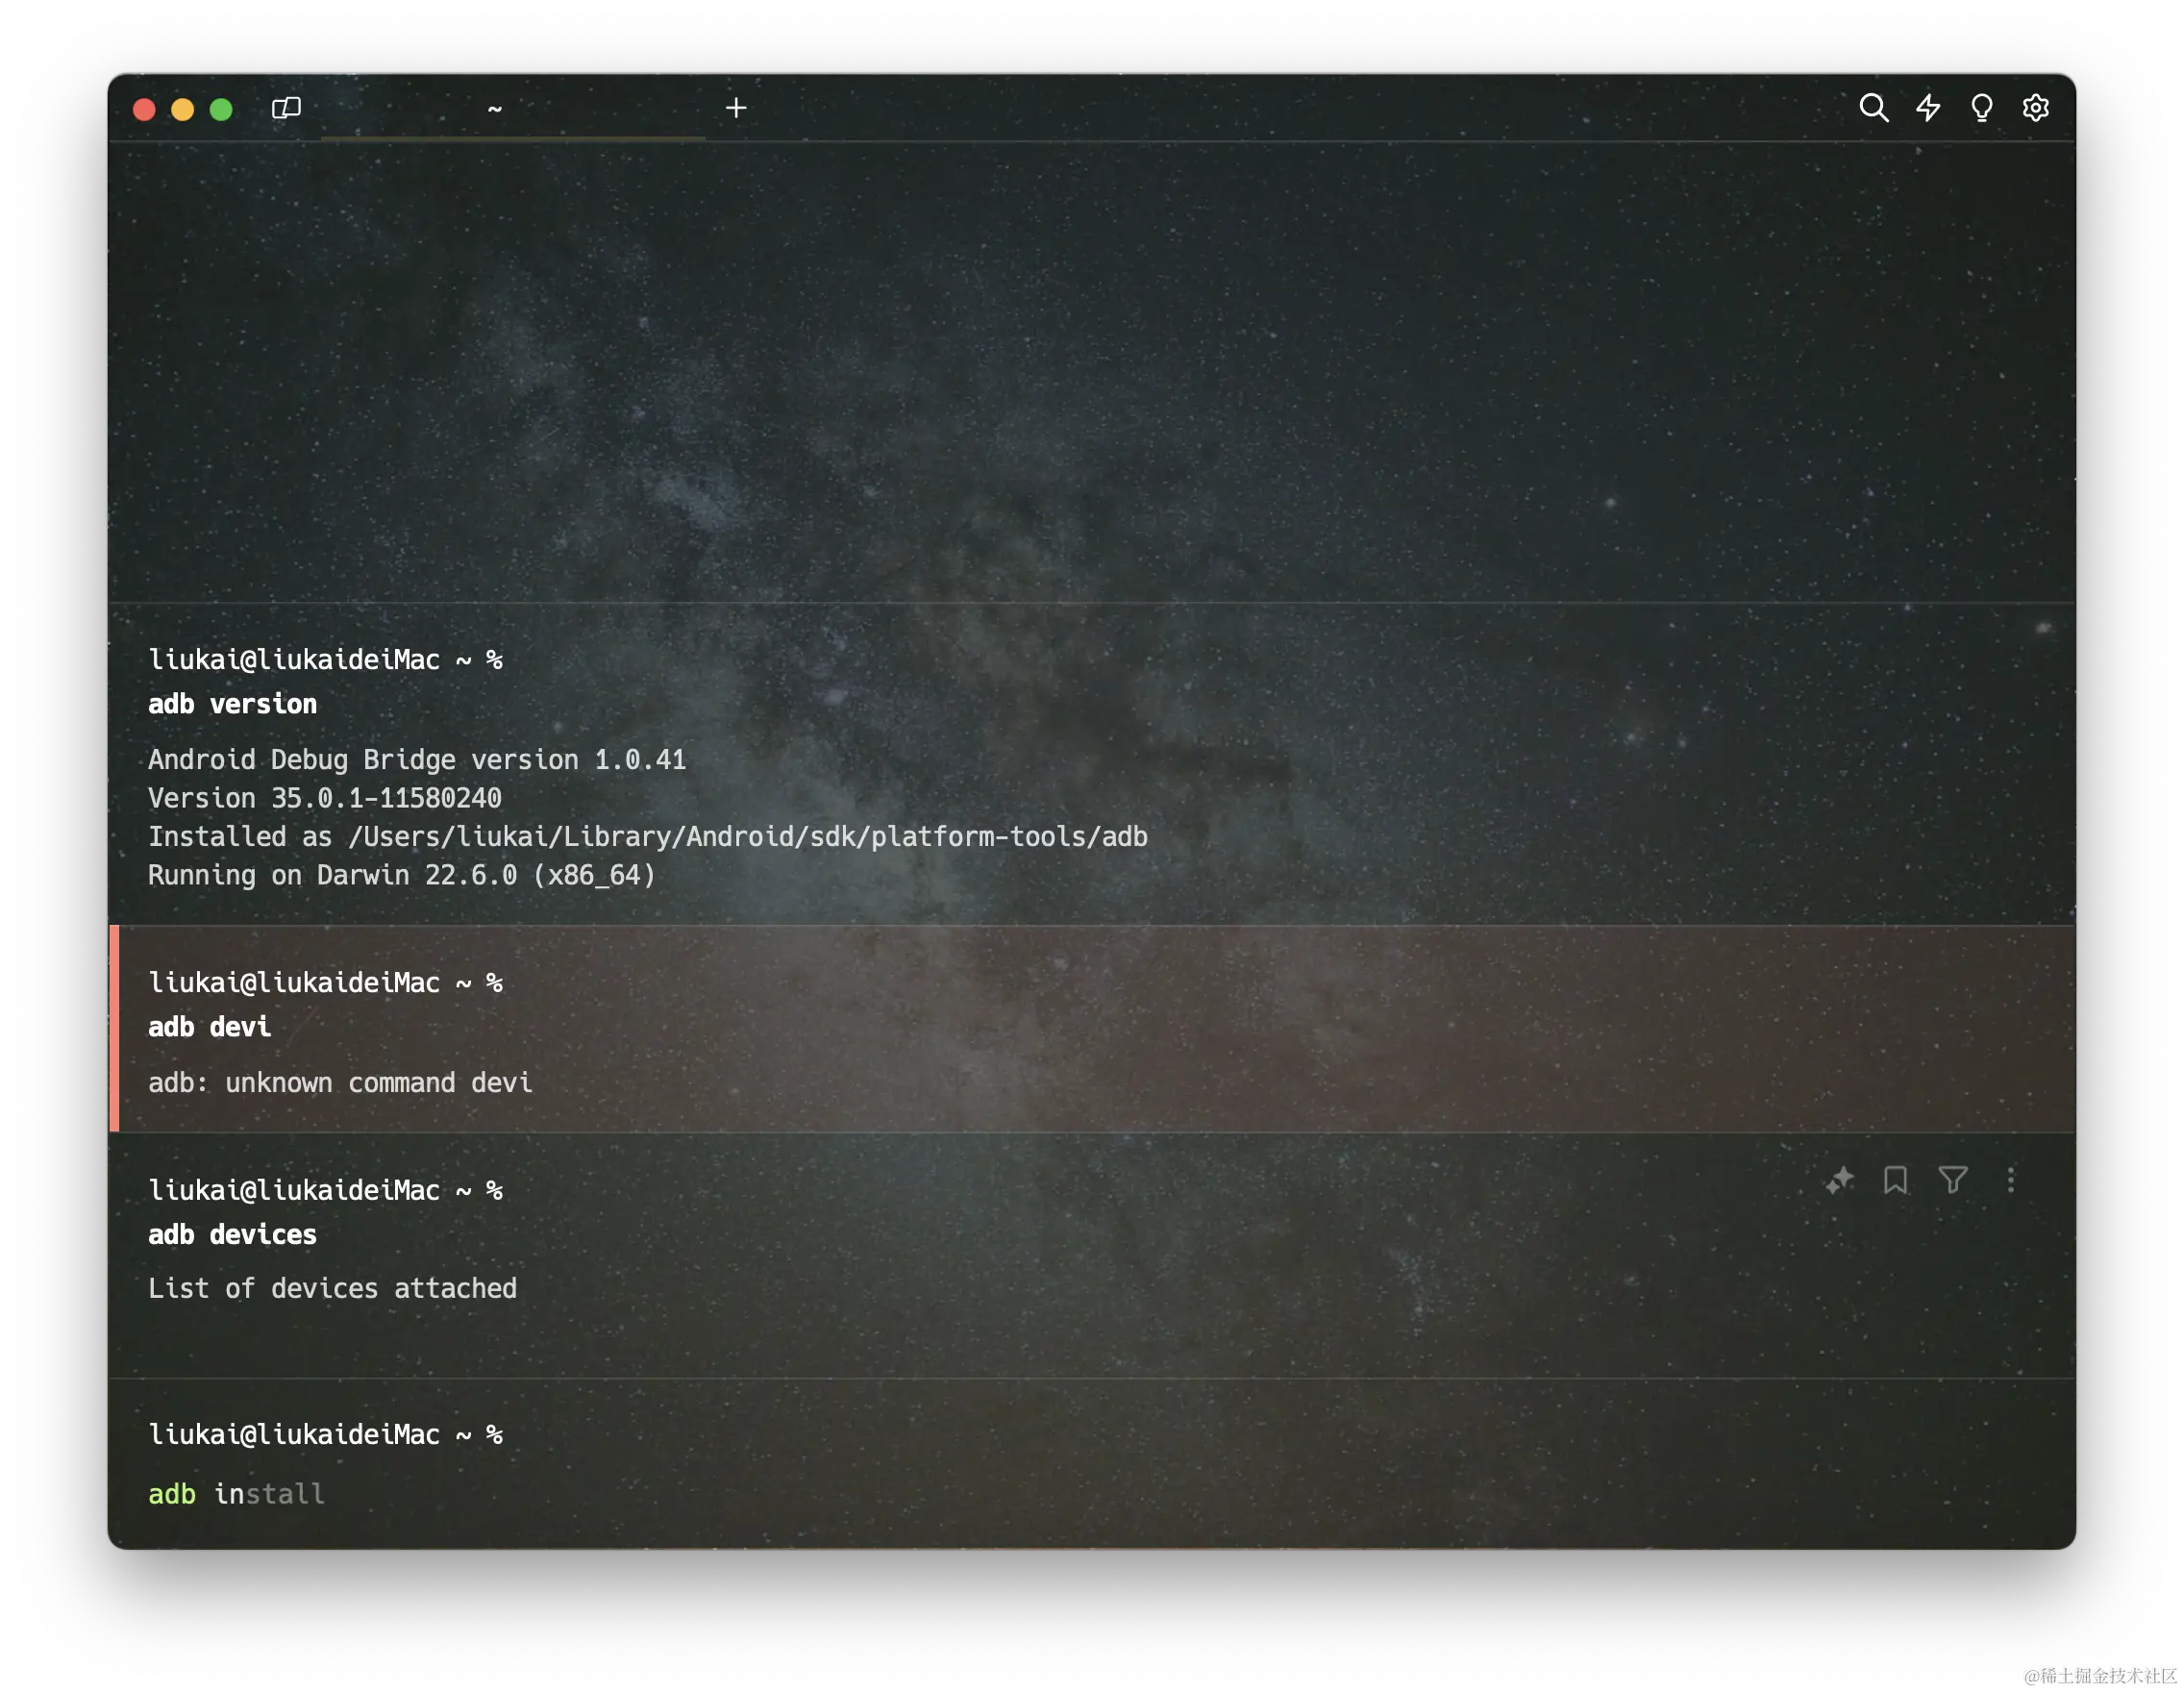Click the lightbulb resource icon
This screenshot has height=1692, width=2184.
(1981, 108)
